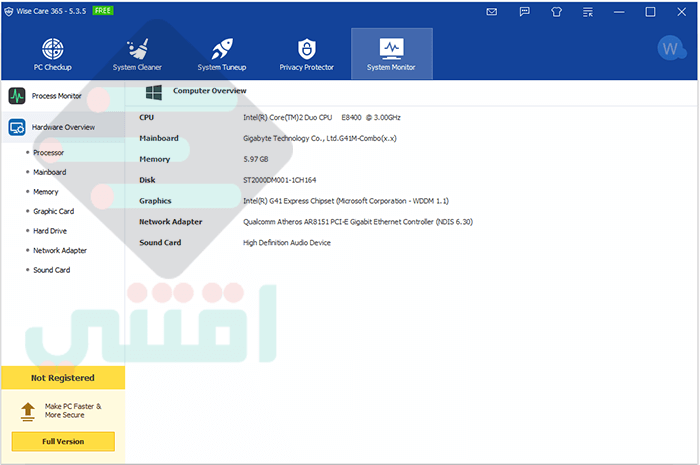700x465 pixels.
Task: Open the PC Checkup icon
Action: click(x=53, y=49)
